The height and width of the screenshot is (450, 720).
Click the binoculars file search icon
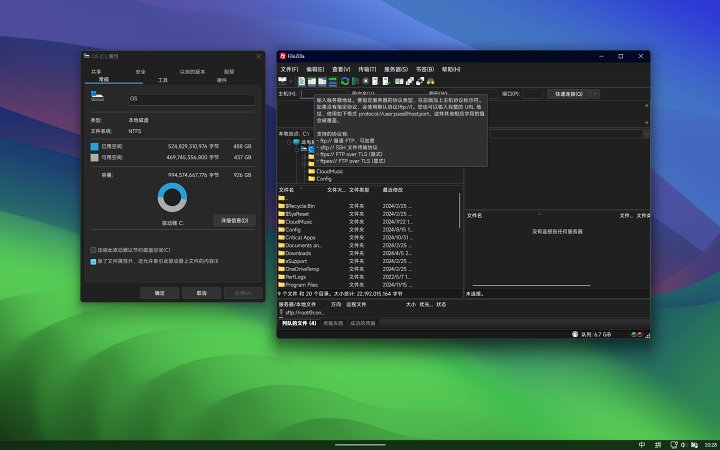[431, 80]
